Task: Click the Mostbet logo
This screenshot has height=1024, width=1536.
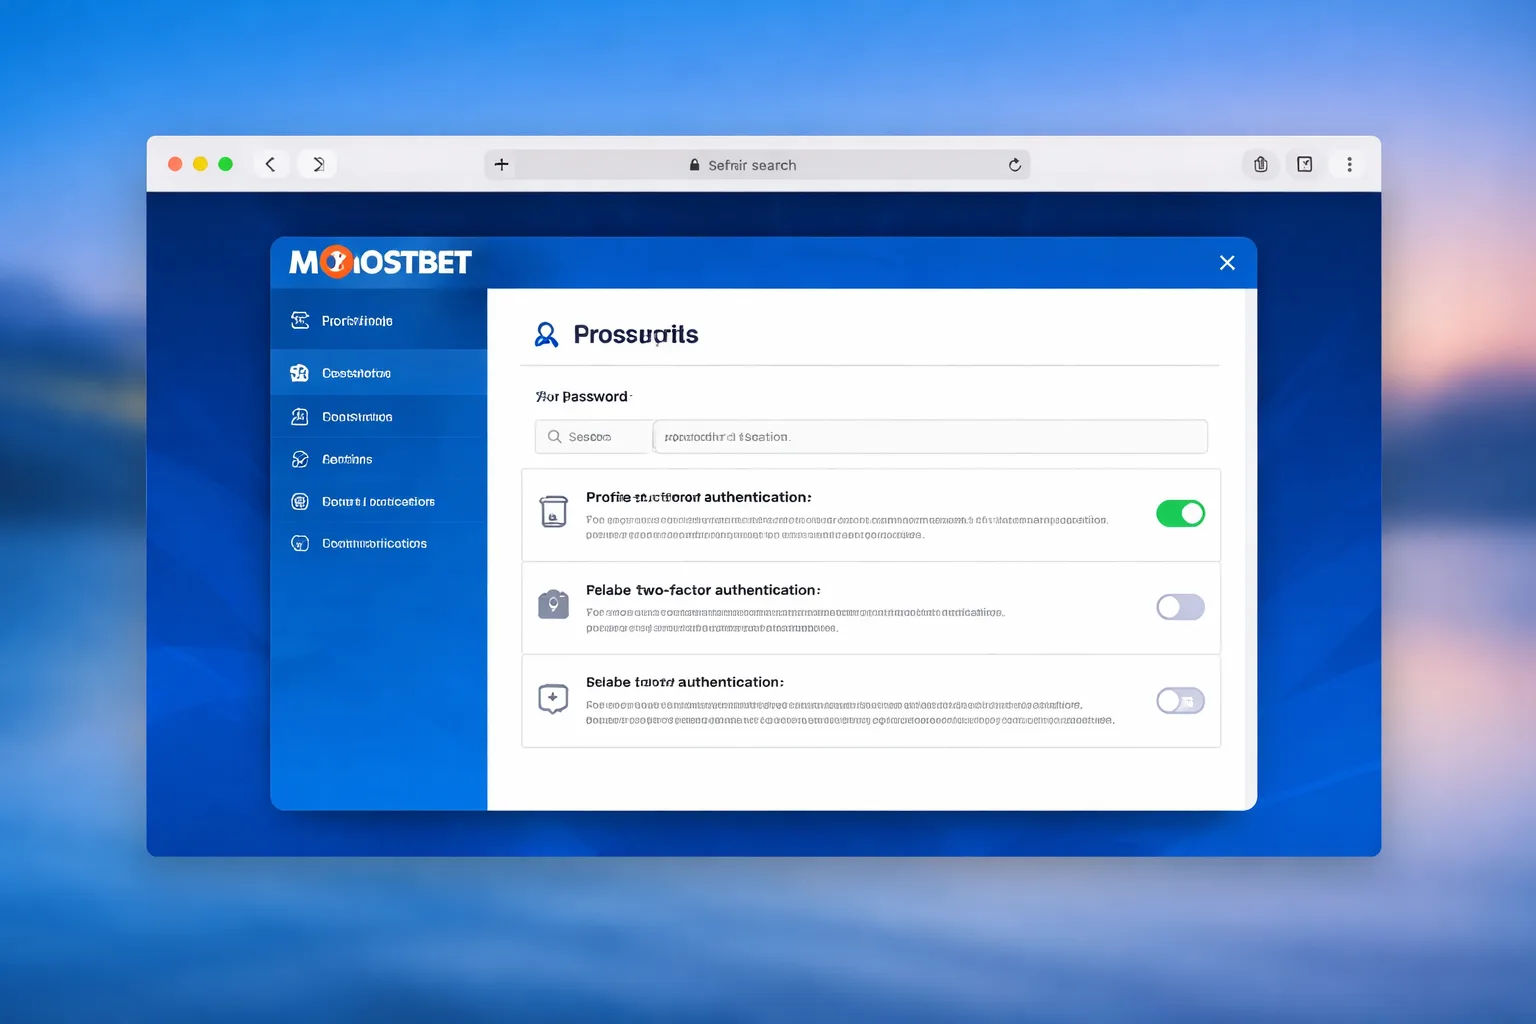Action: (x=380, y=262)
